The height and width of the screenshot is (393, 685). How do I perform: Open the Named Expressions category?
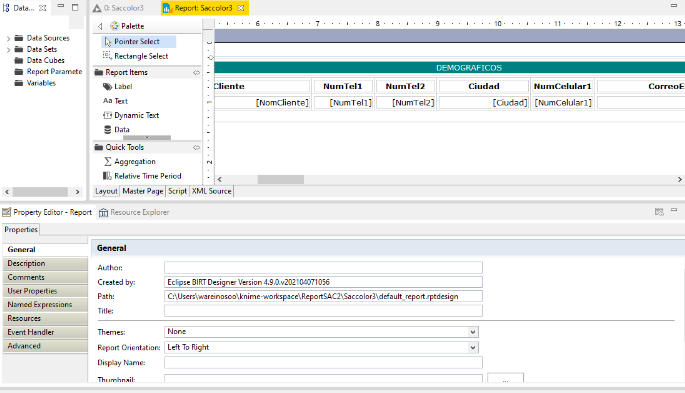(45, 304)
